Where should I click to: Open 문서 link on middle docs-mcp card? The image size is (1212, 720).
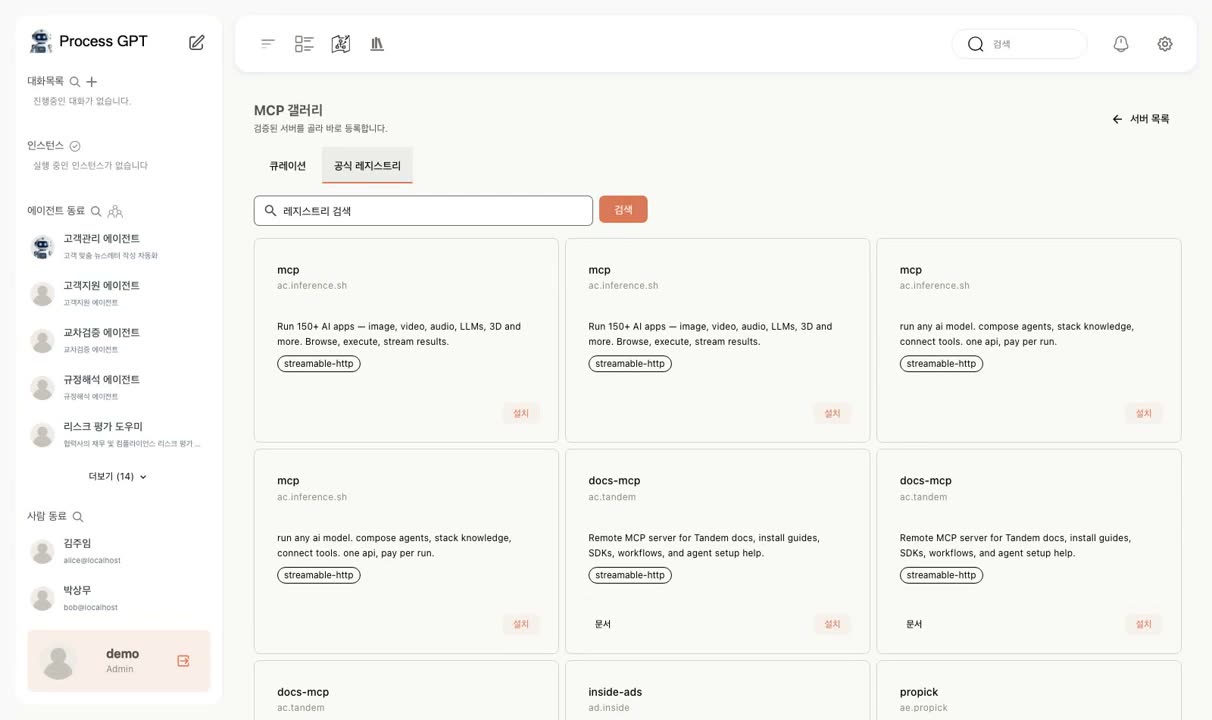point(603,624)
